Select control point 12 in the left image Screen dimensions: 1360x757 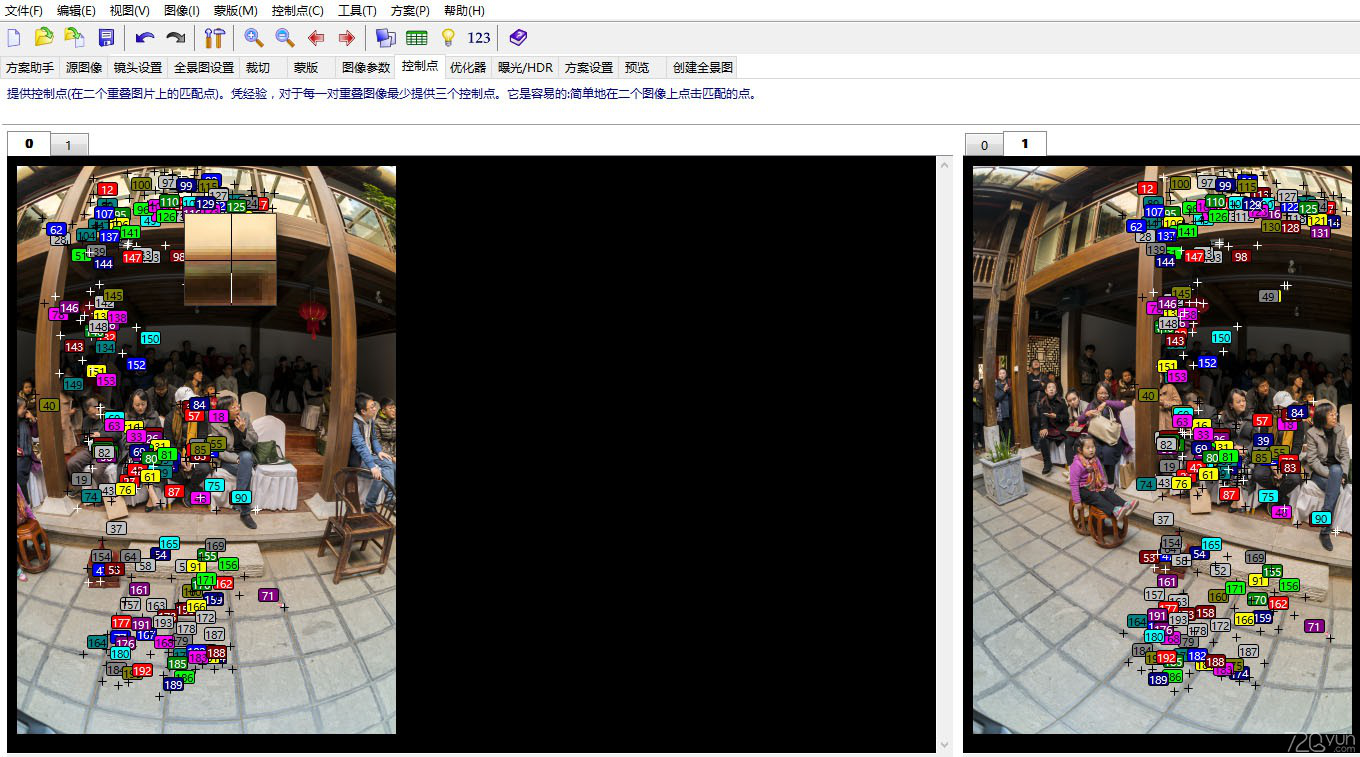(107, 188)
